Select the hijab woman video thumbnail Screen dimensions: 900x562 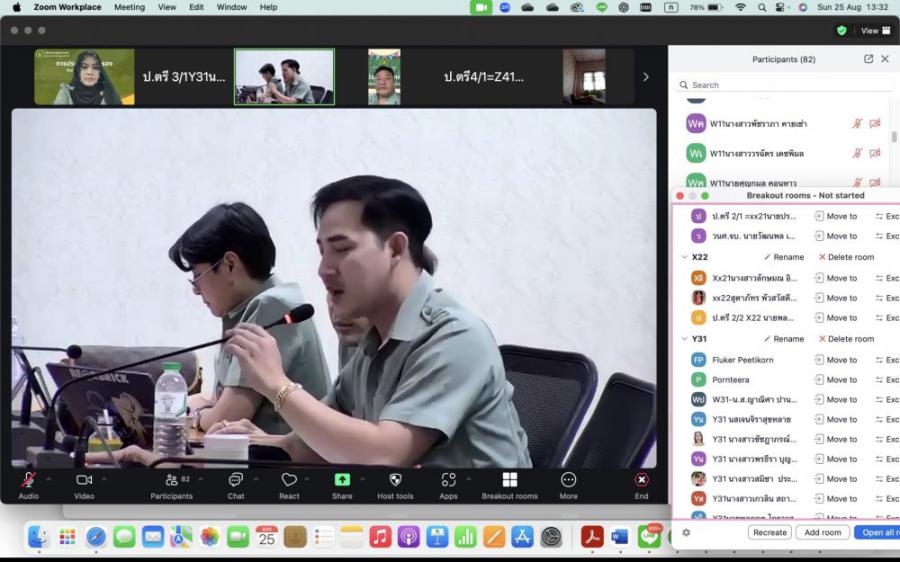84,77
